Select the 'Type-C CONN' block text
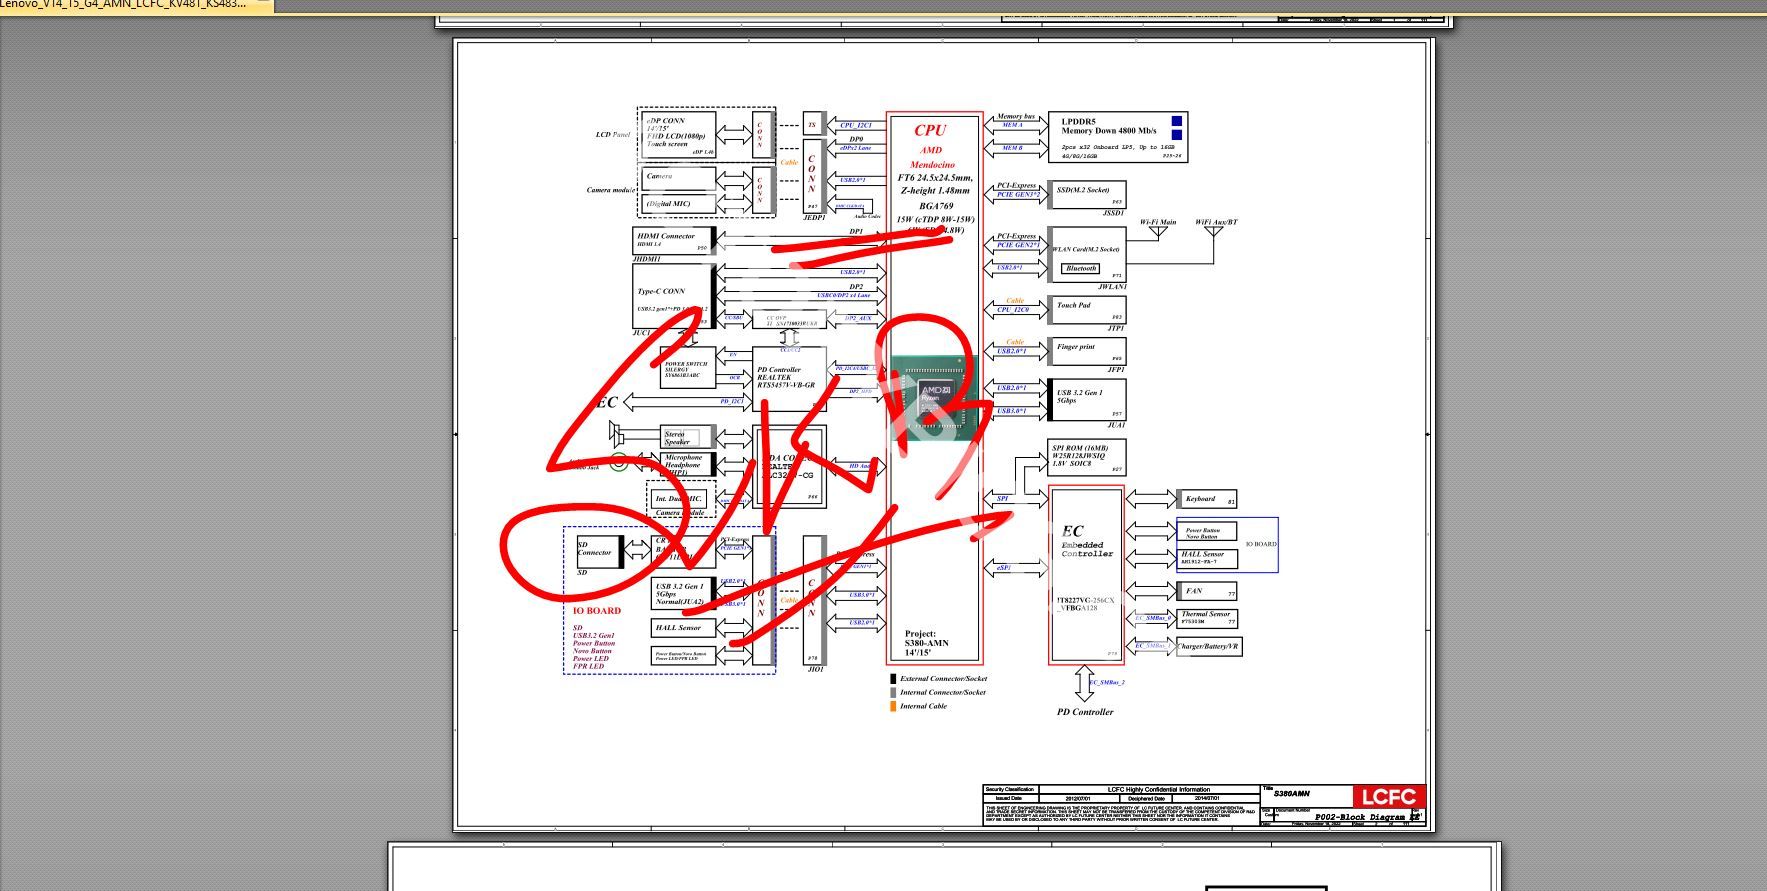This screenshot has width=1767, height=891. click(x=661, y=291)
